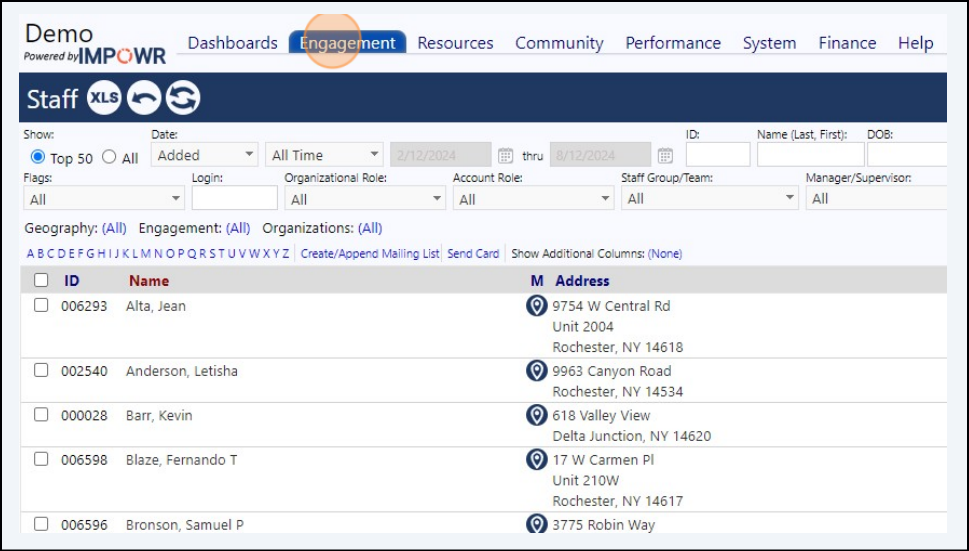This screenshot has width=969, height=551.
Task: Filter names by letter M
Action: [x=146, y=254]
